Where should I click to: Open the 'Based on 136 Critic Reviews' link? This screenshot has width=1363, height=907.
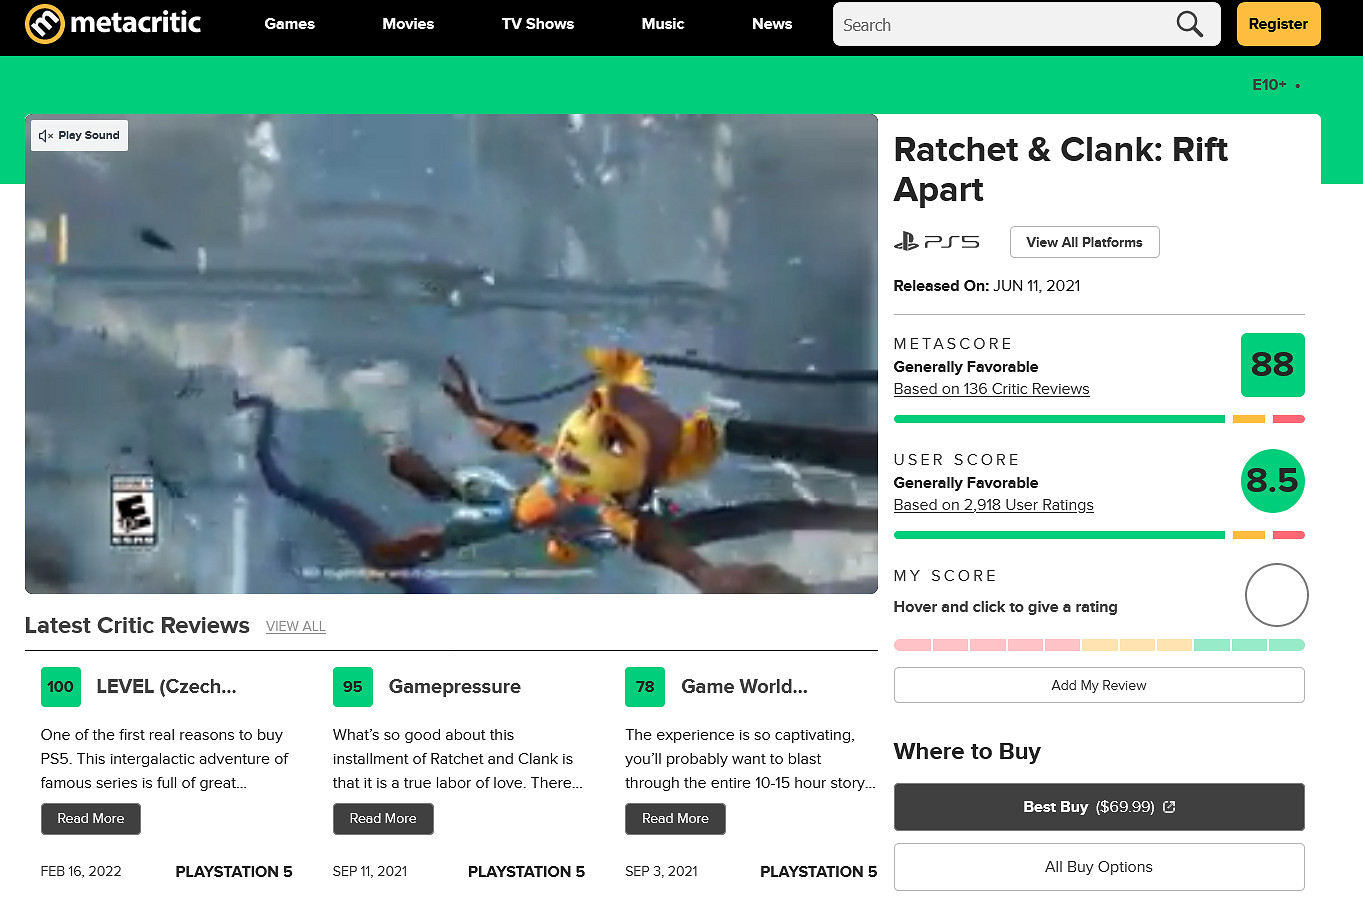pyautogui.click(x=991, y=389)
